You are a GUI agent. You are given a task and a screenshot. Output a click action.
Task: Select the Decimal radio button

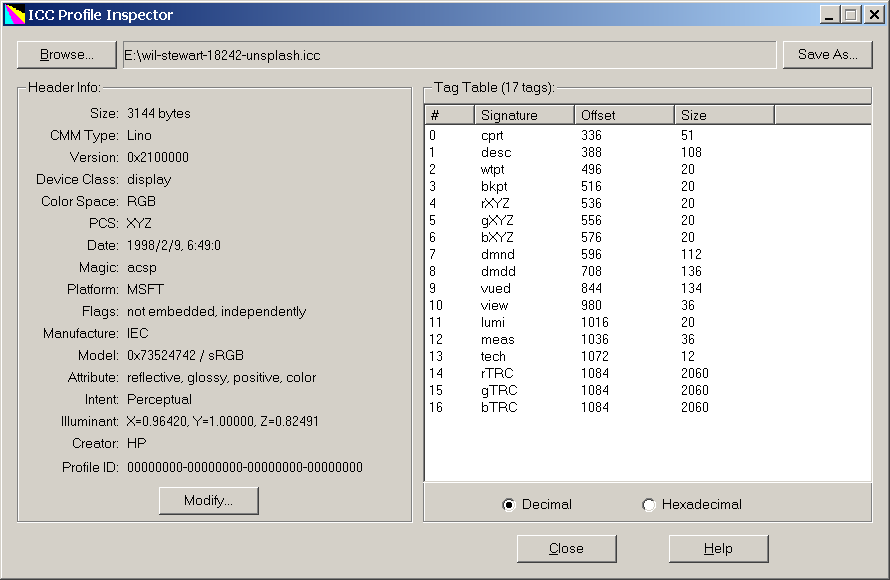point(509,505)
